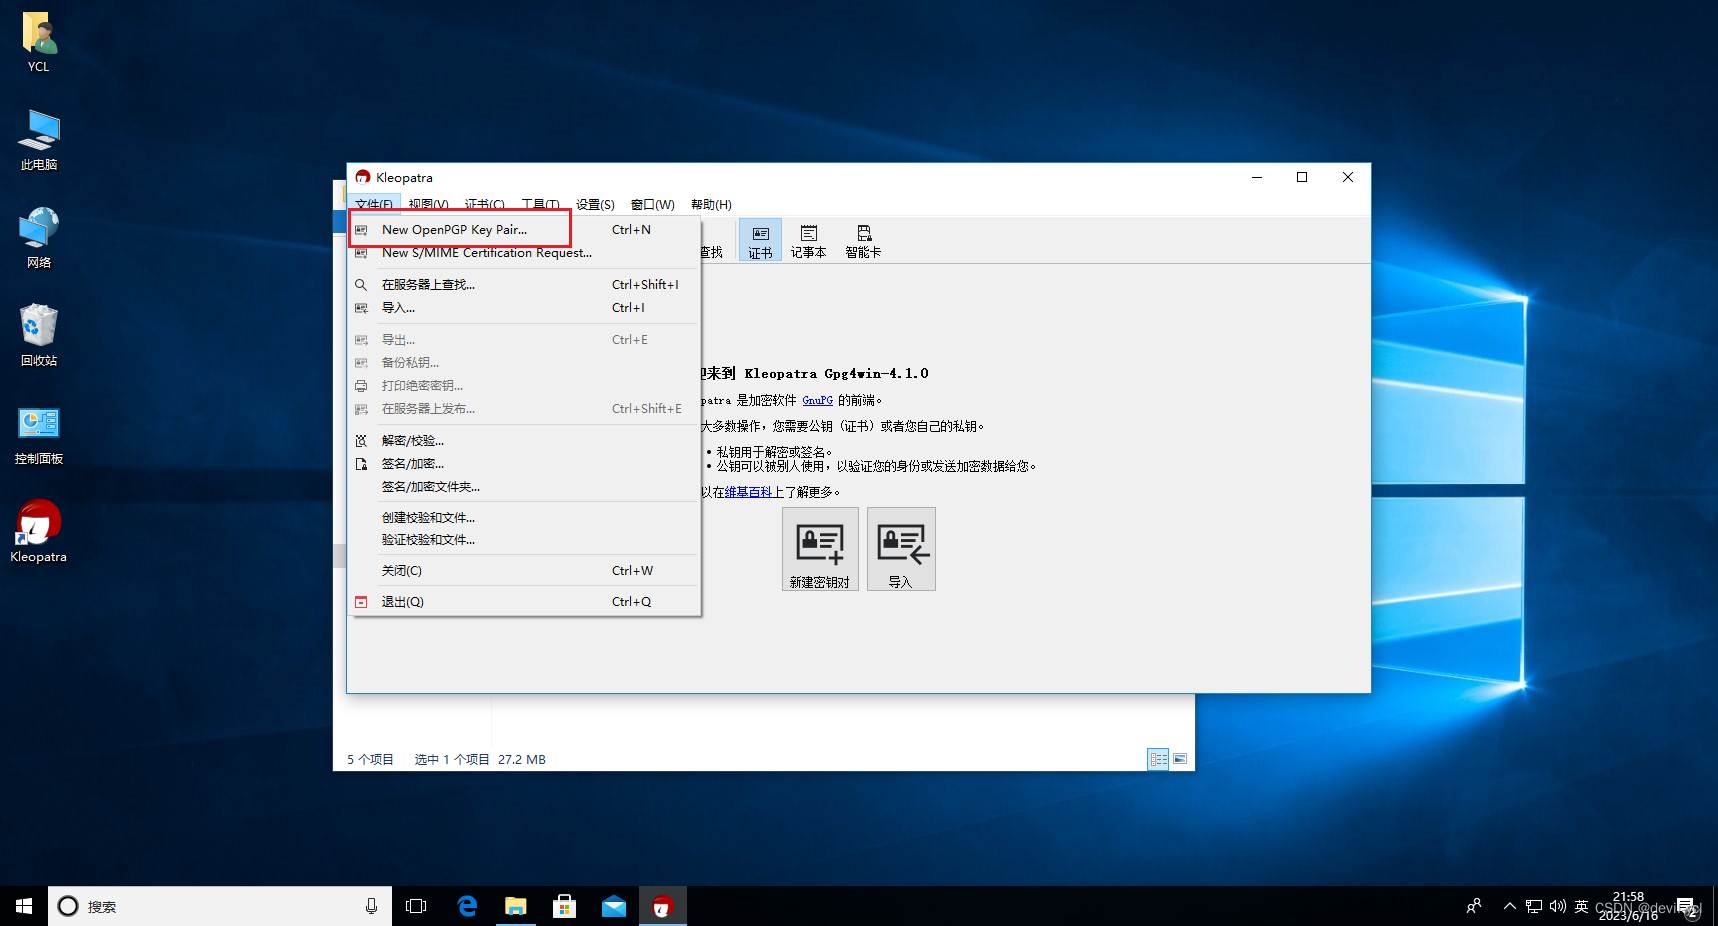Click the red quit icon beside 退出
The width and height of the screenshot is (1718, 926).
tap(361, 602)
